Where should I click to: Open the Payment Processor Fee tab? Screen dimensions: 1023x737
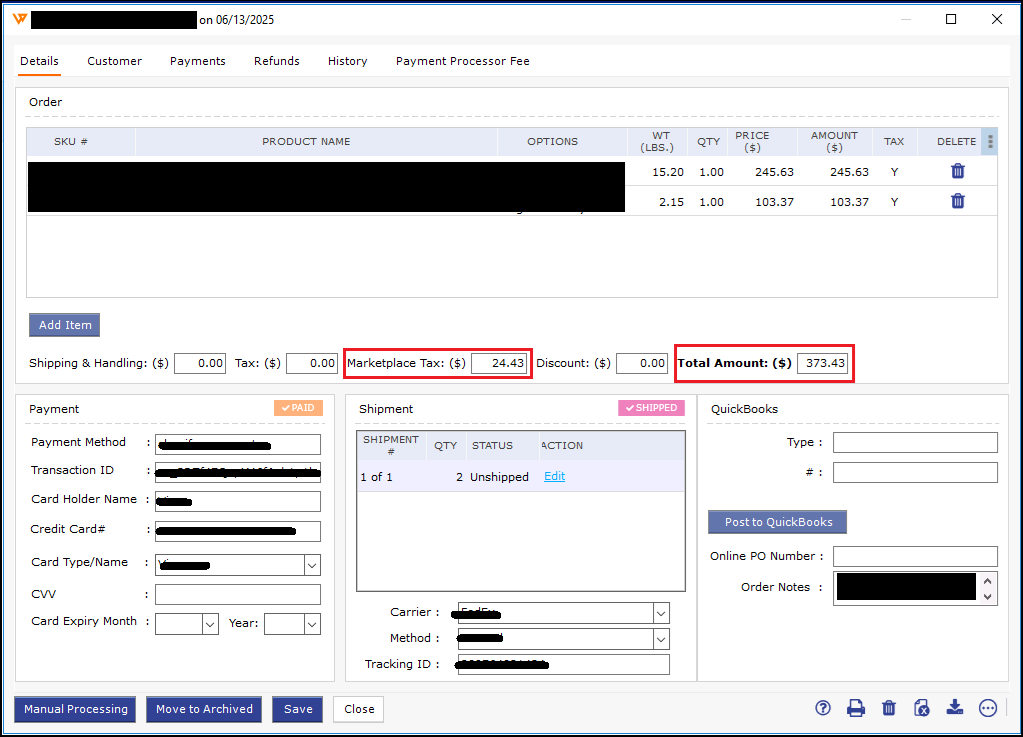click(462, 61)
